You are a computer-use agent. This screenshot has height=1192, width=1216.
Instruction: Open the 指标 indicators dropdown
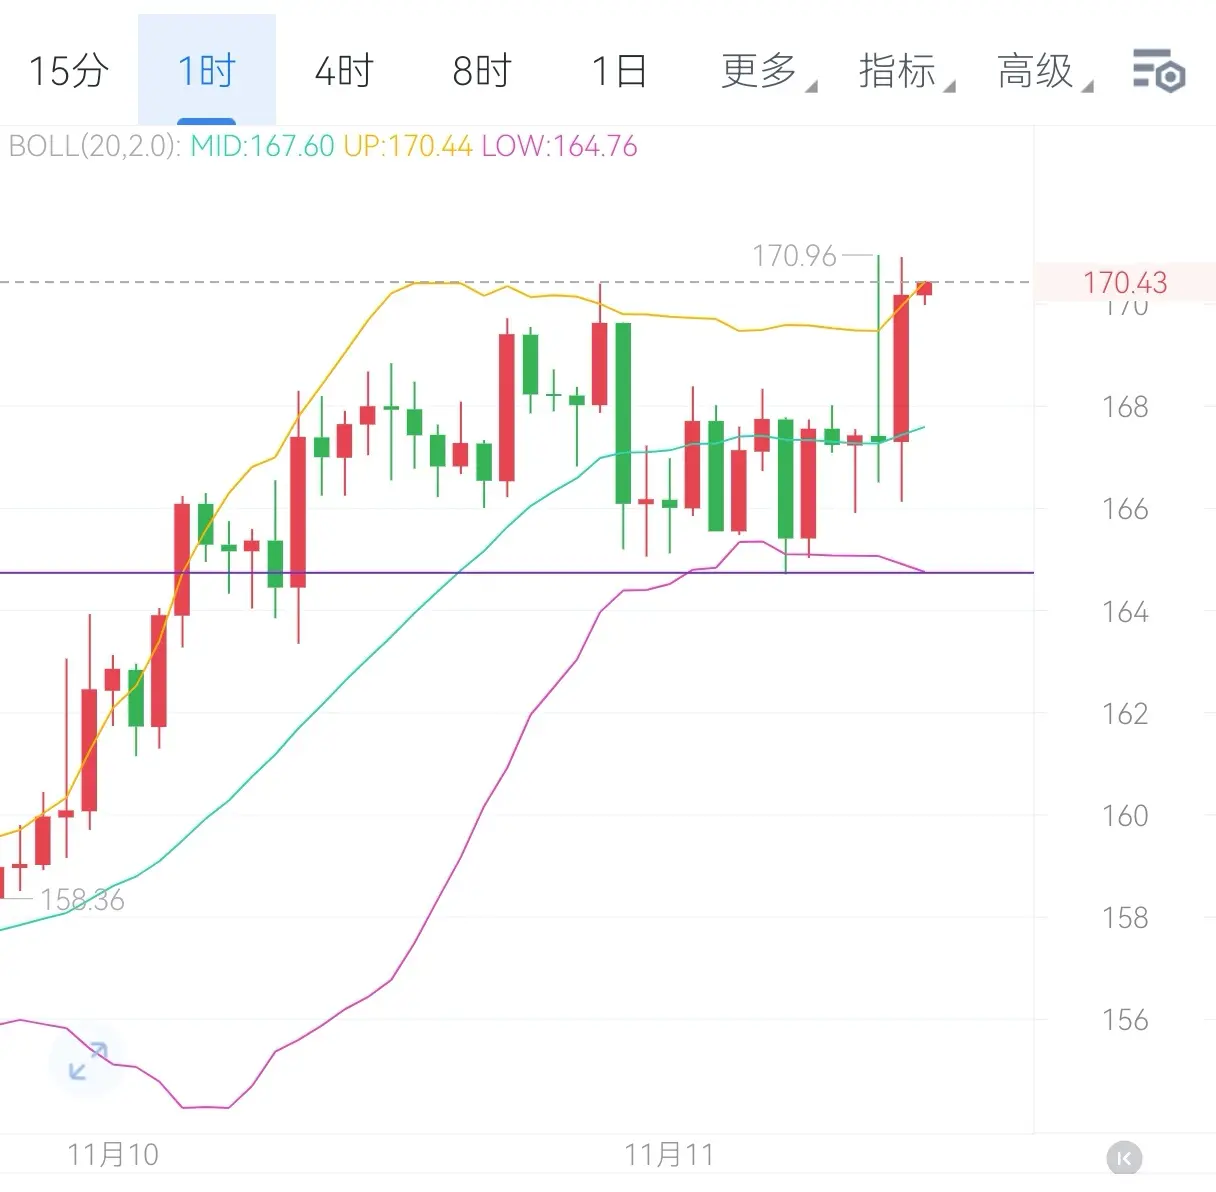coord(906,71)
